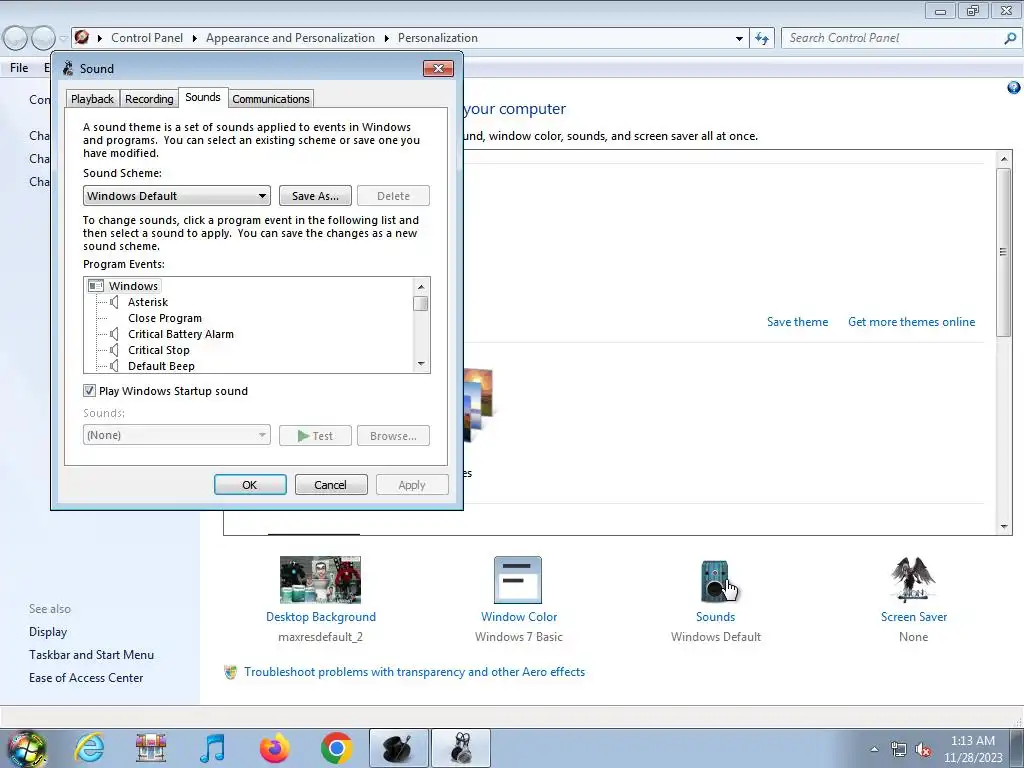Viewport: 1024px width, 768px height.
Task: Open the Sounds (None) dropdown
Action: point(177,436)
